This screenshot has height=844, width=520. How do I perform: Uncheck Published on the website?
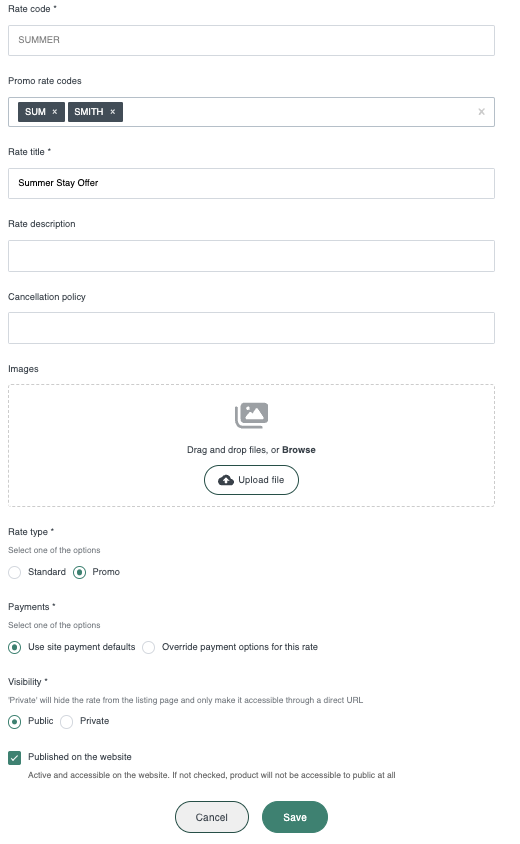(15, 758)
